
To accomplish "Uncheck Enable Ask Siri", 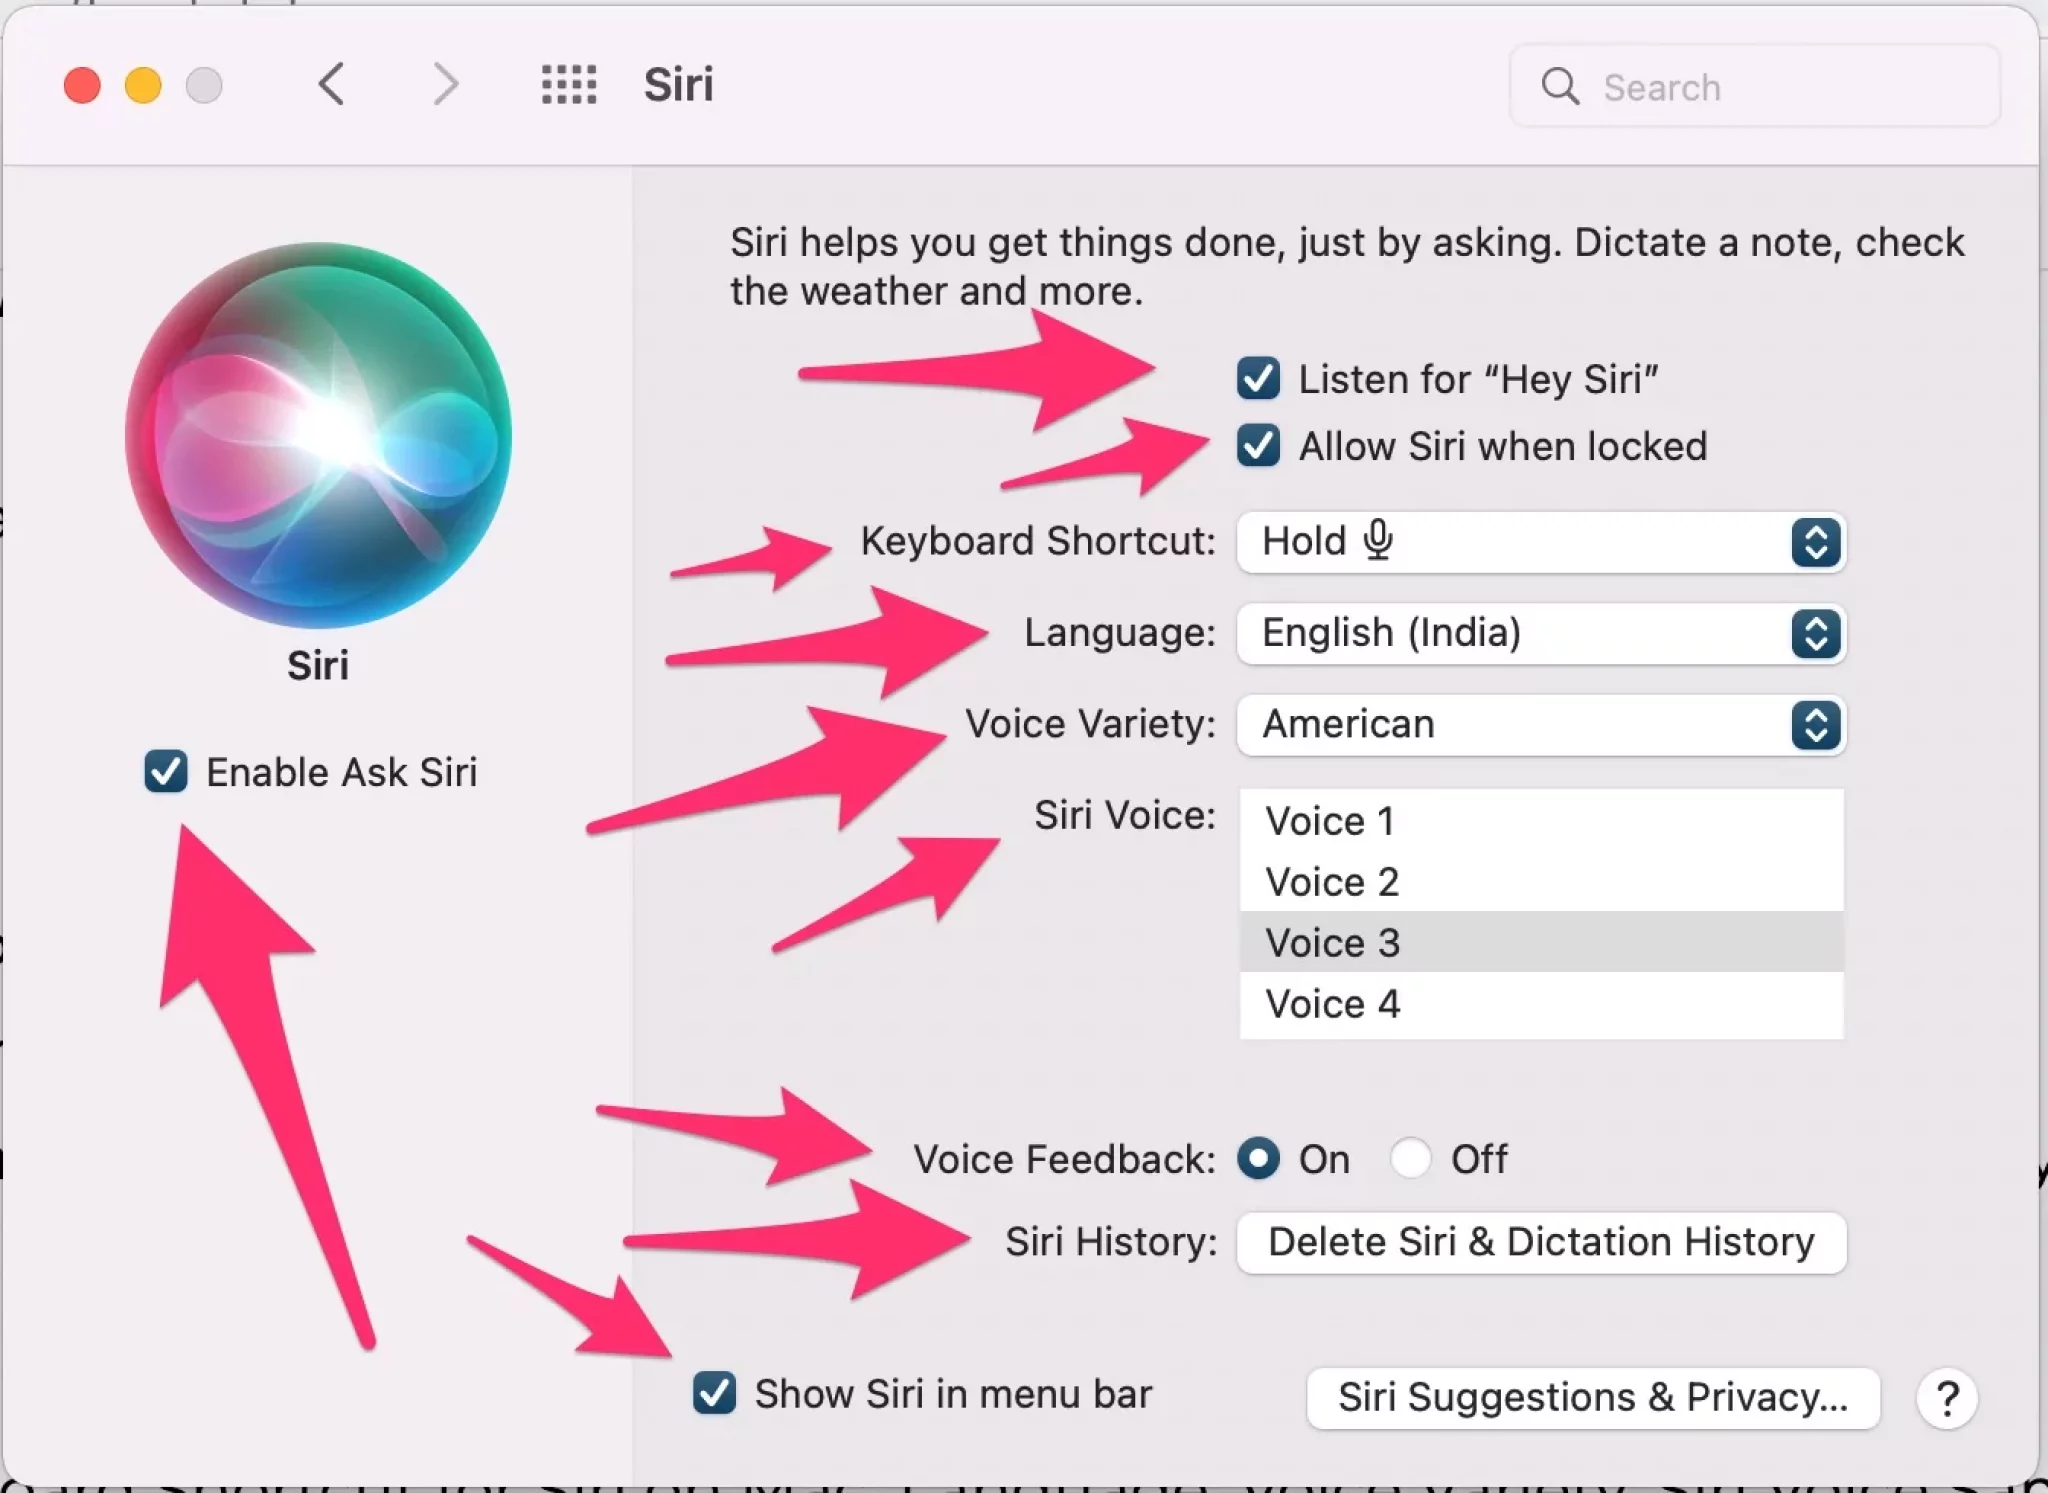I will point(166,772).
